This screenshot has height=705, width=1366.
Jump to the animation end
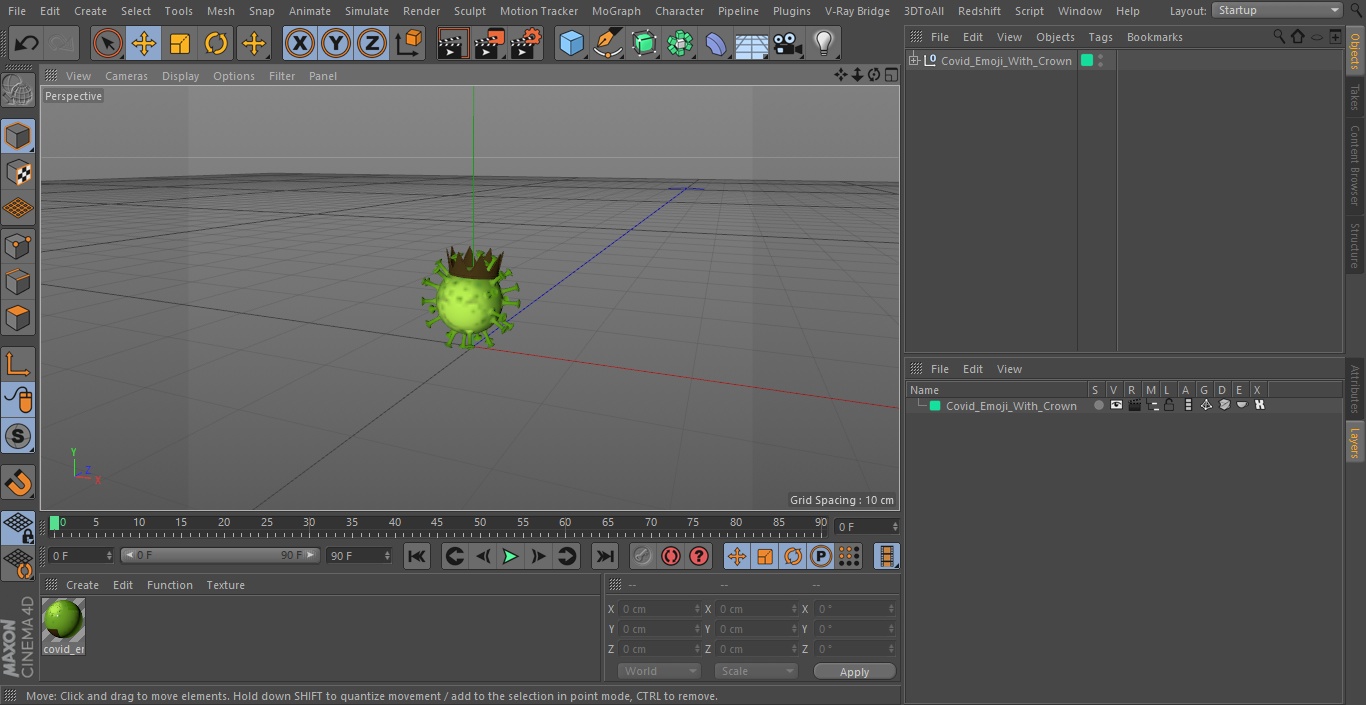tap(605, 556)
